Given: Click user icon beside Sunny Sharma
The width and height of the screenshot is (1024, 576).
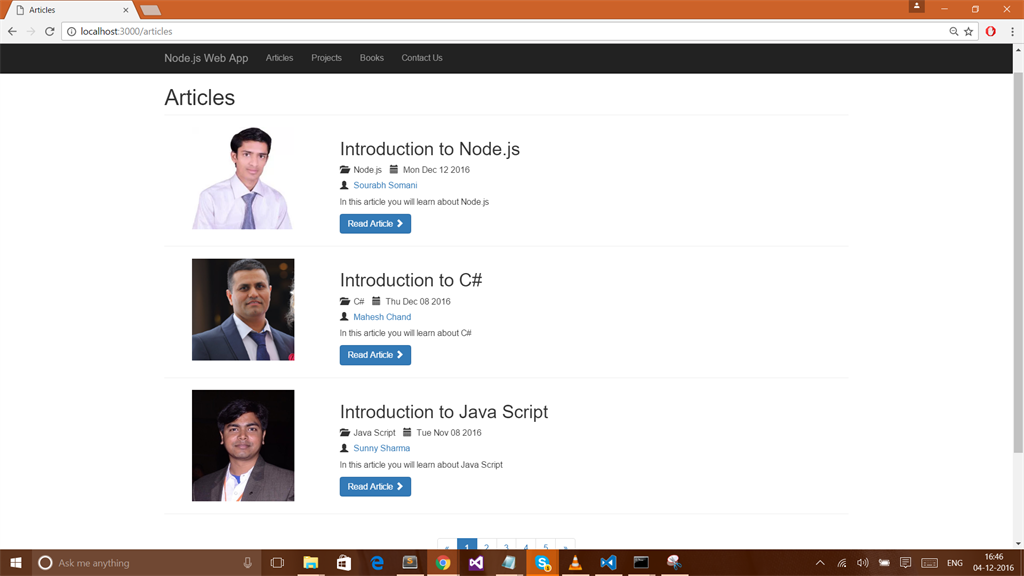Looking at the screenshot, I should (x=344, y=449).
